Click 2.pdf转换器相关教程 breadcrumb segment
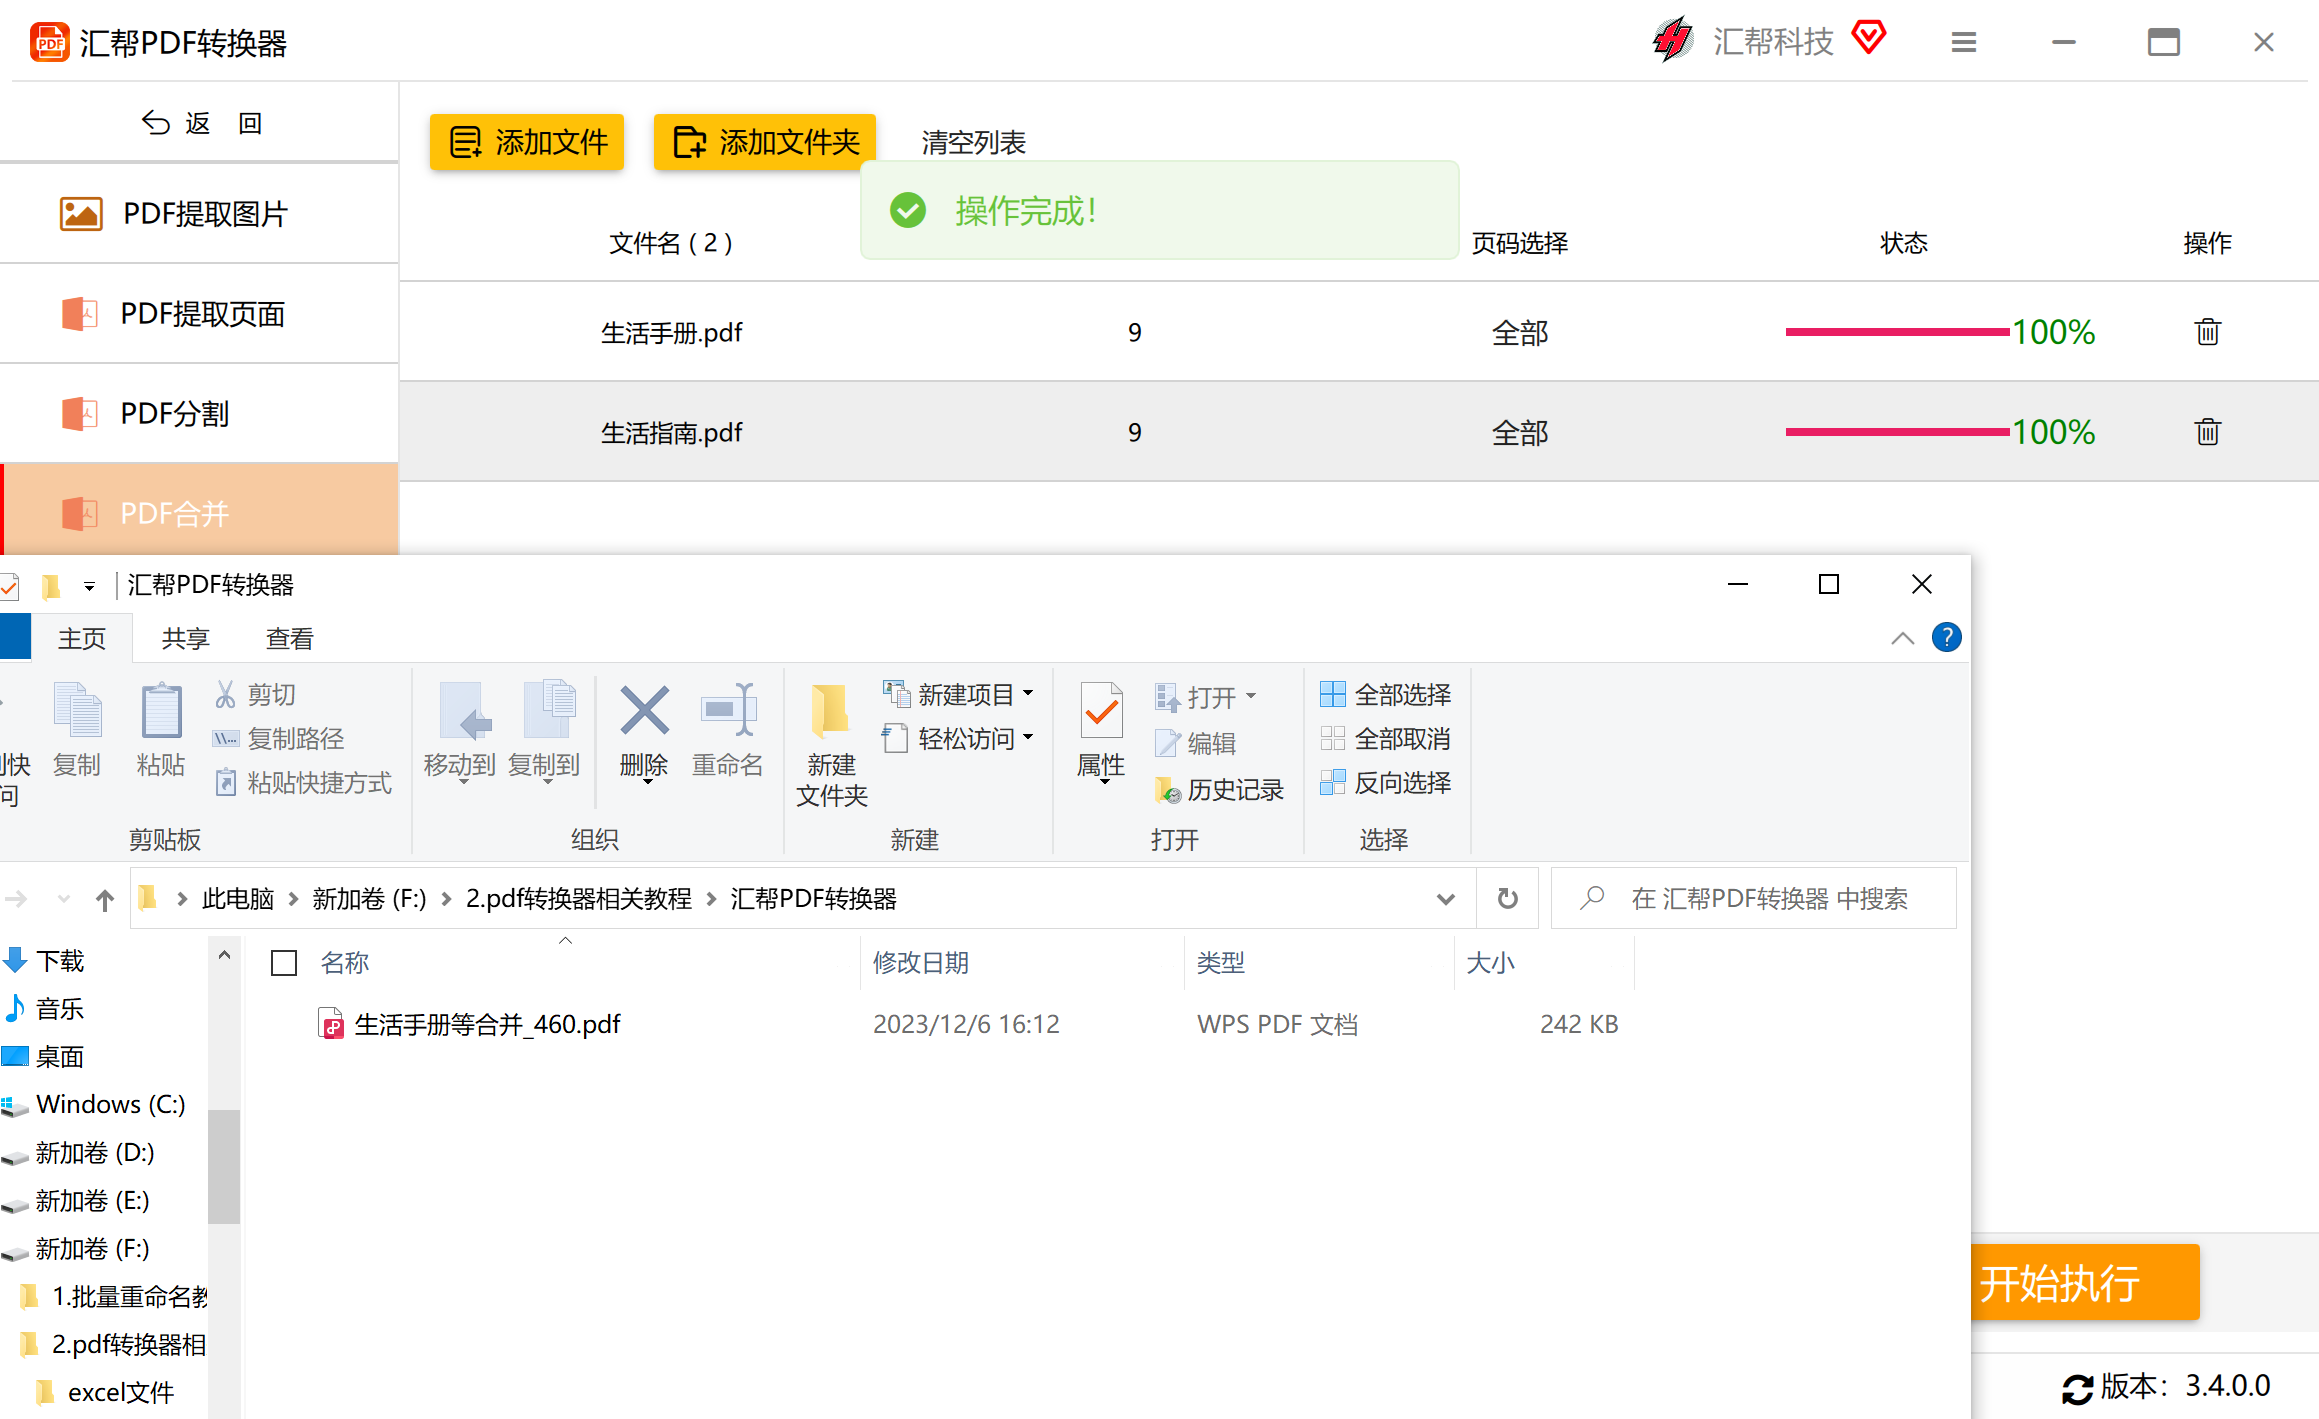The height and width of the screenshot is (1419, 2319). pos(578,899)
